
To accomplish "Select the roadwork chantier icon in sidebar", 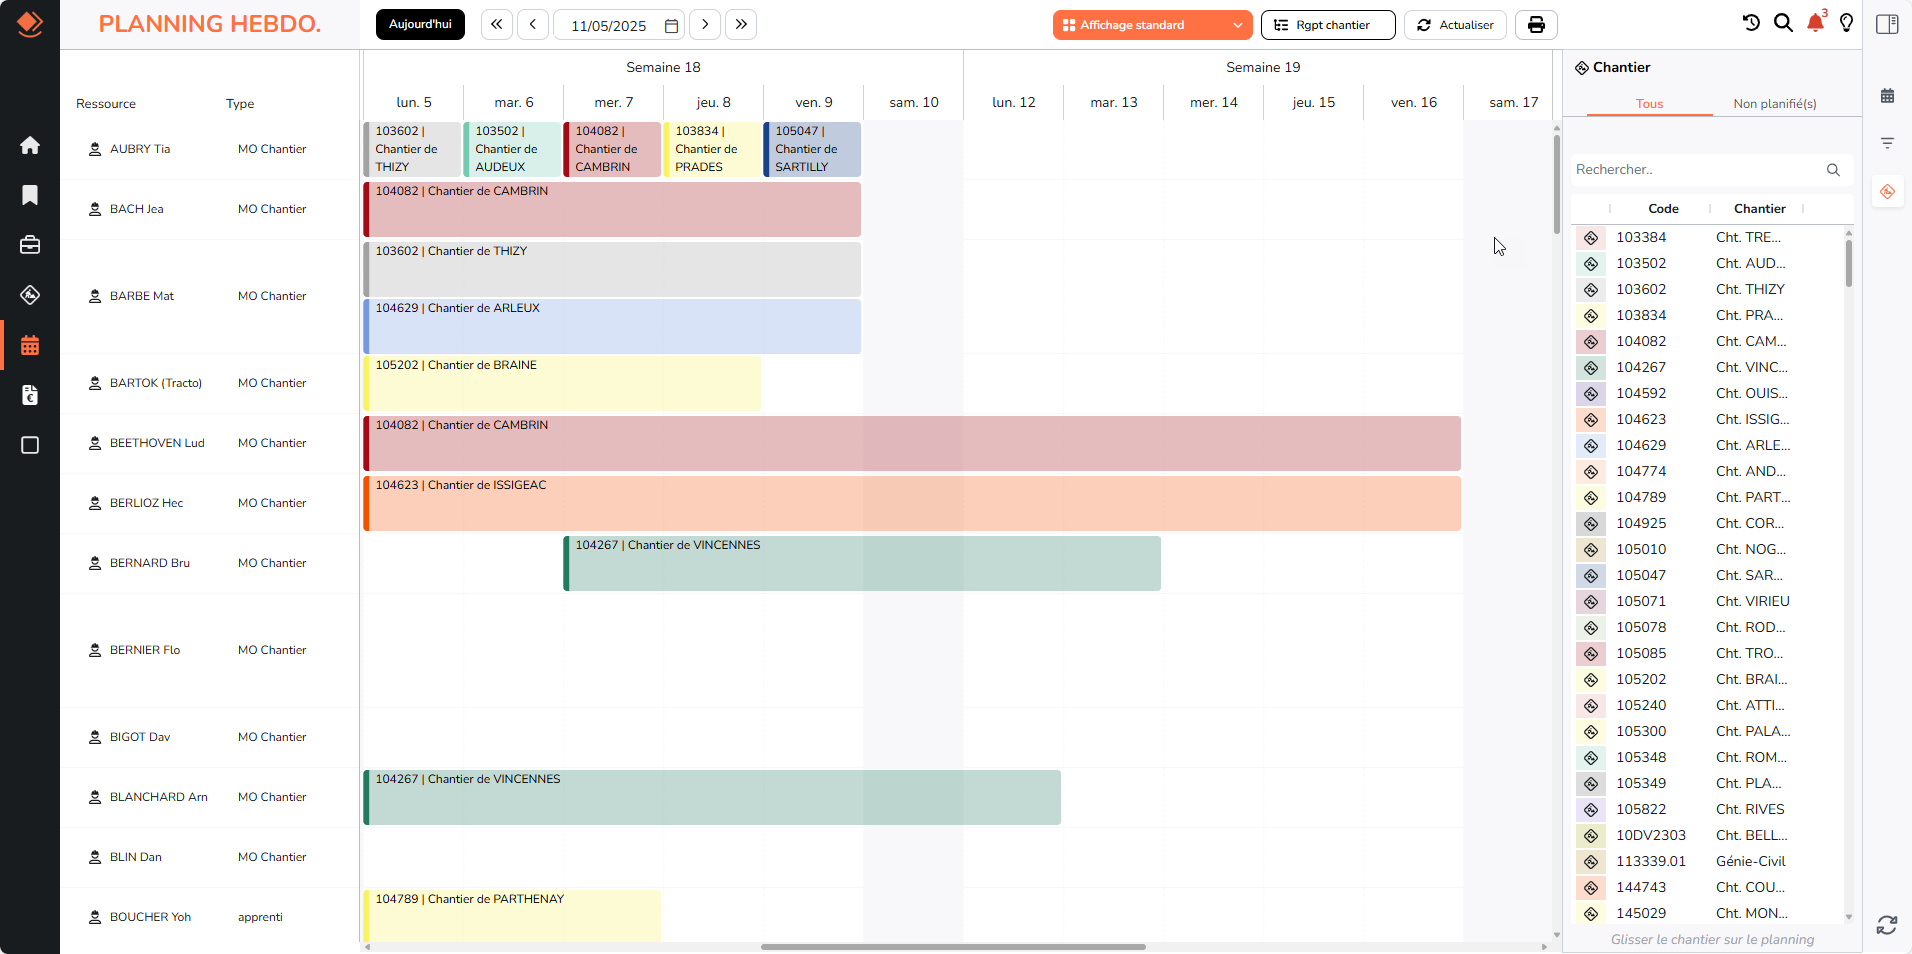I will [30, 295].
